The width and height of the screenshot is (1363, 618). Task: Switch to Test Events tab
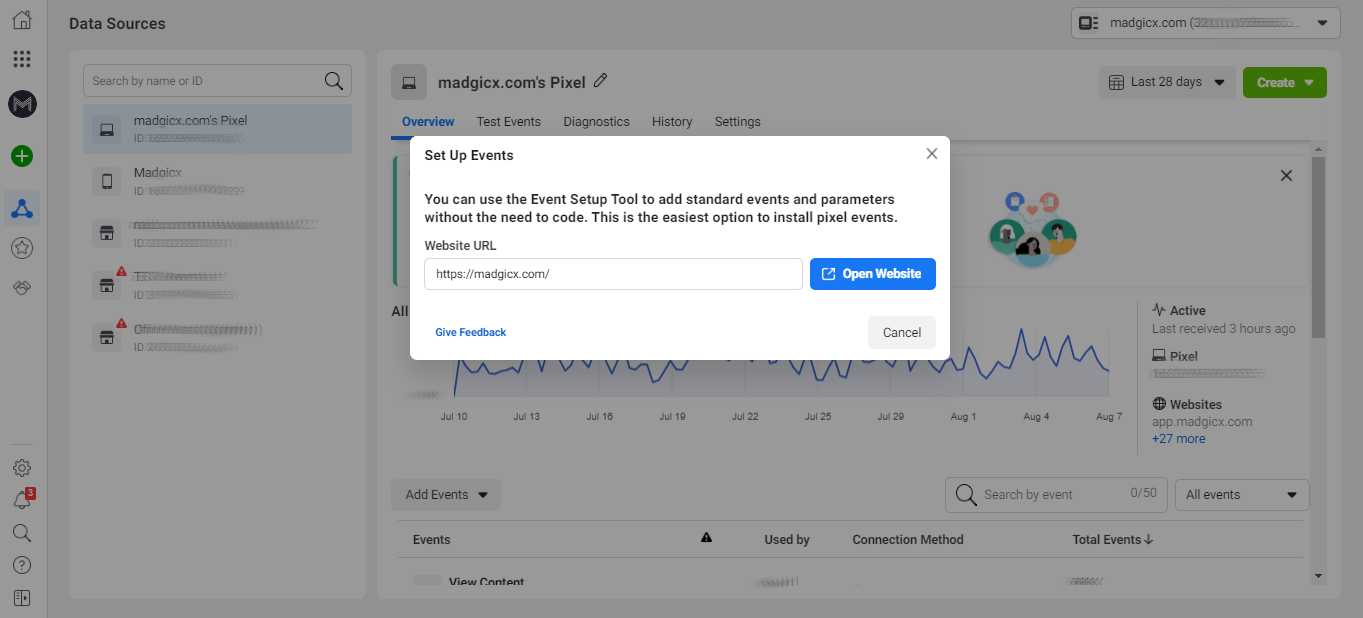509,122
